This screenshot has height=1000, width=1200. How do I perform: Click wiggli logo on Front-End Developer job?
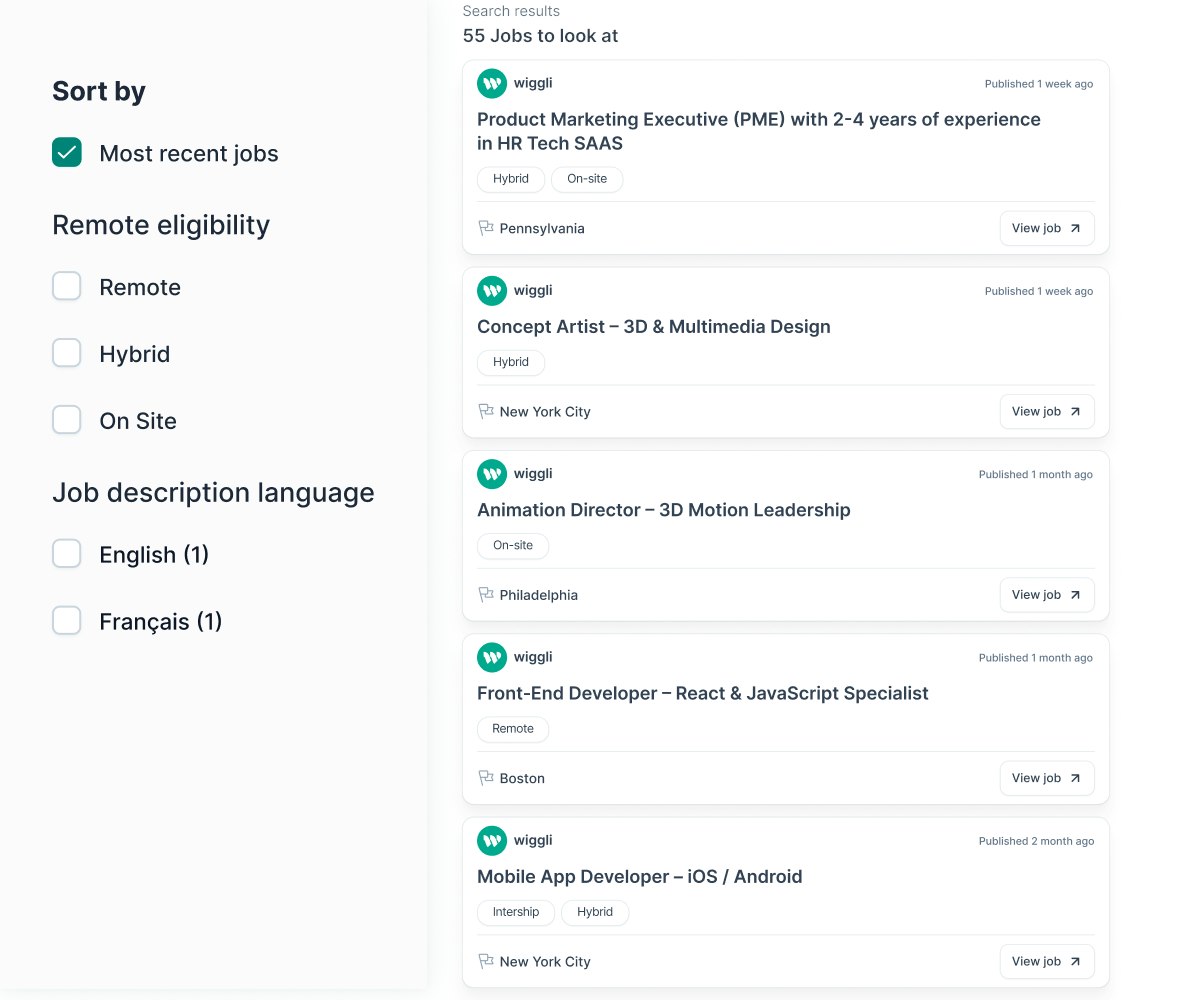click(492, 657)
